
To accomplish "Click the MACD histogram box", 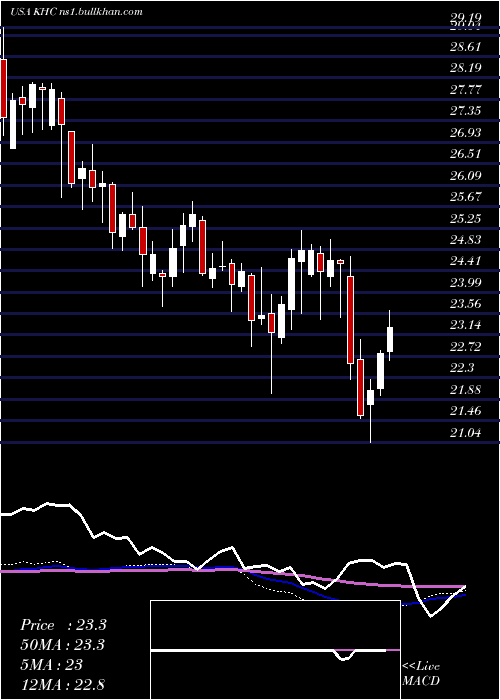I will click(275, 650).
